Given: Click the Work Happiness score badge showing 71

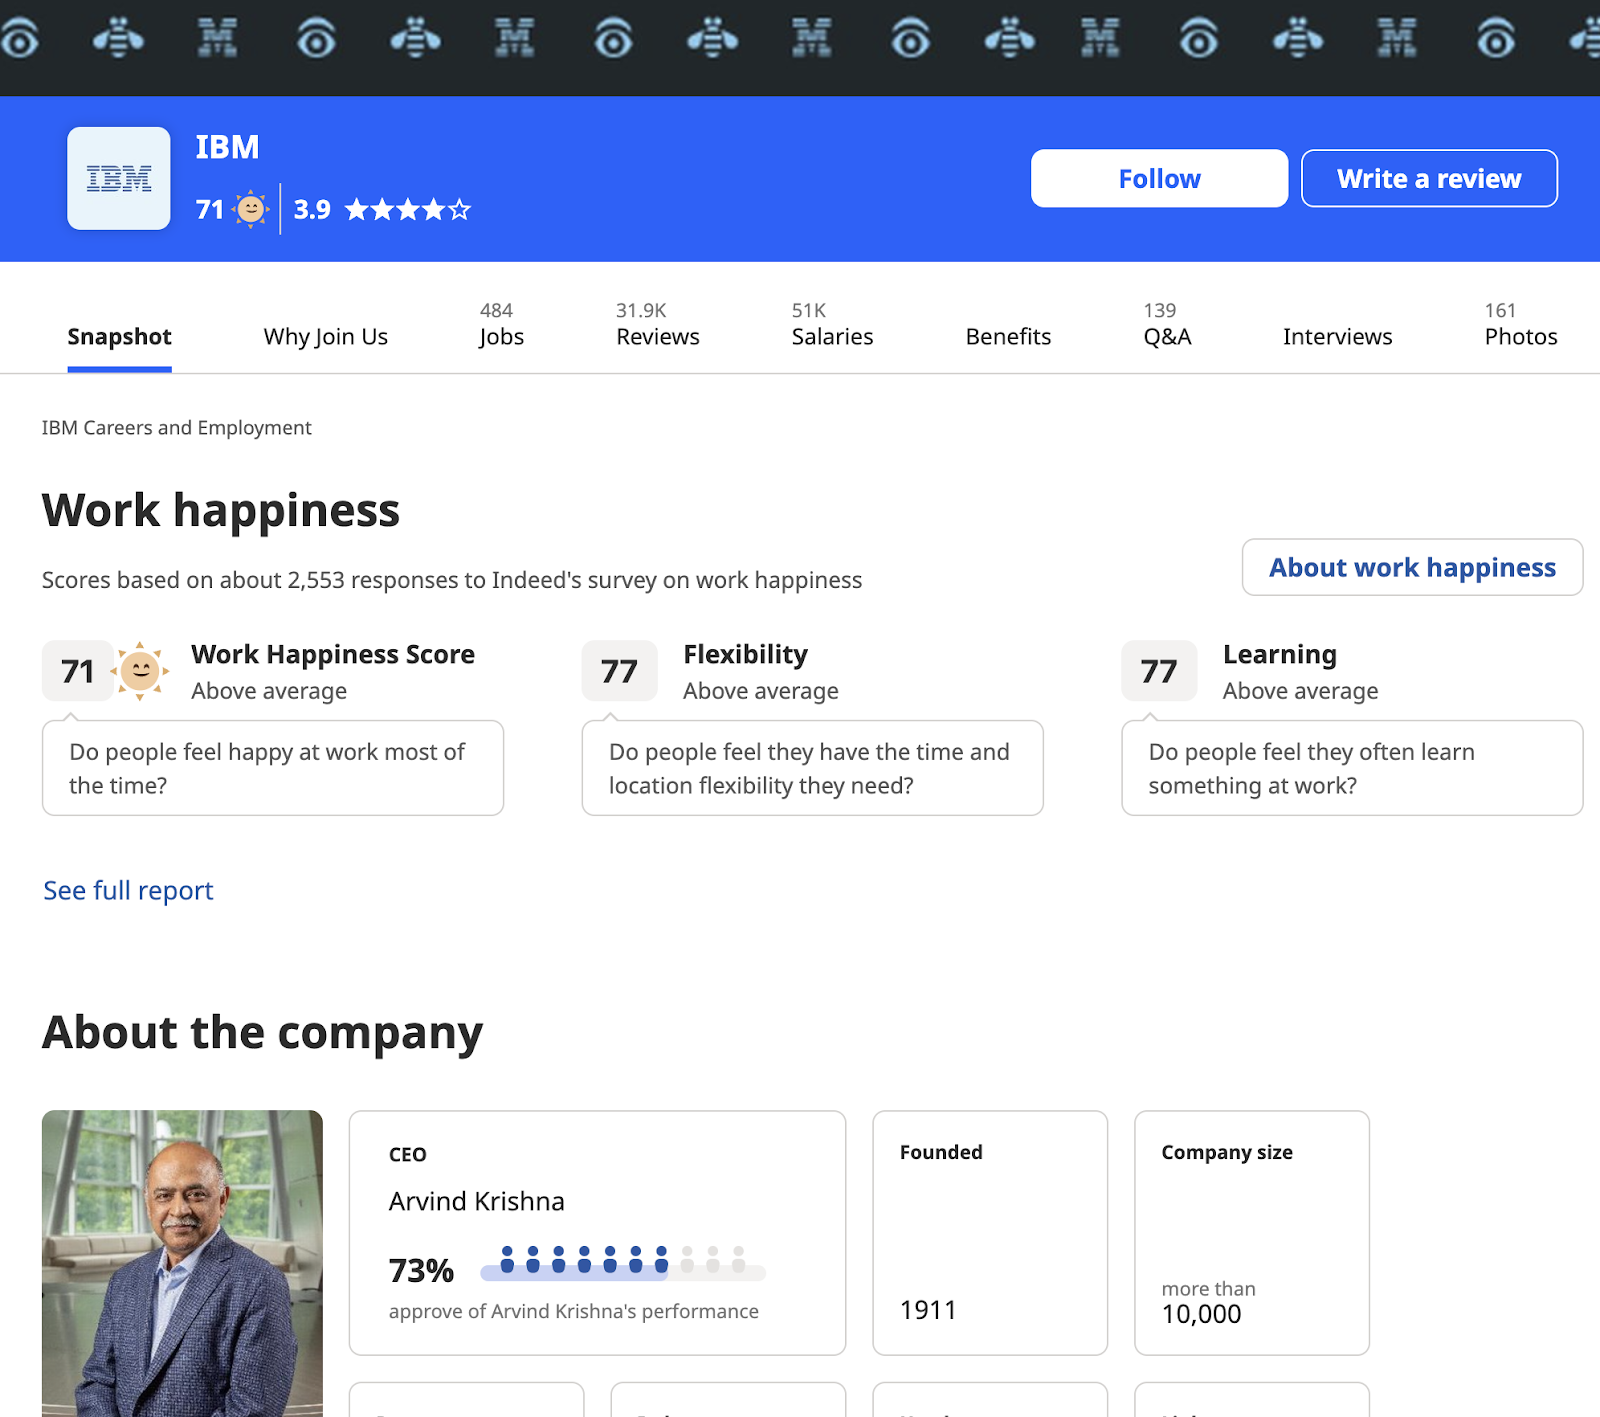Looking at the screenshot, I should [x=77, y=671].
